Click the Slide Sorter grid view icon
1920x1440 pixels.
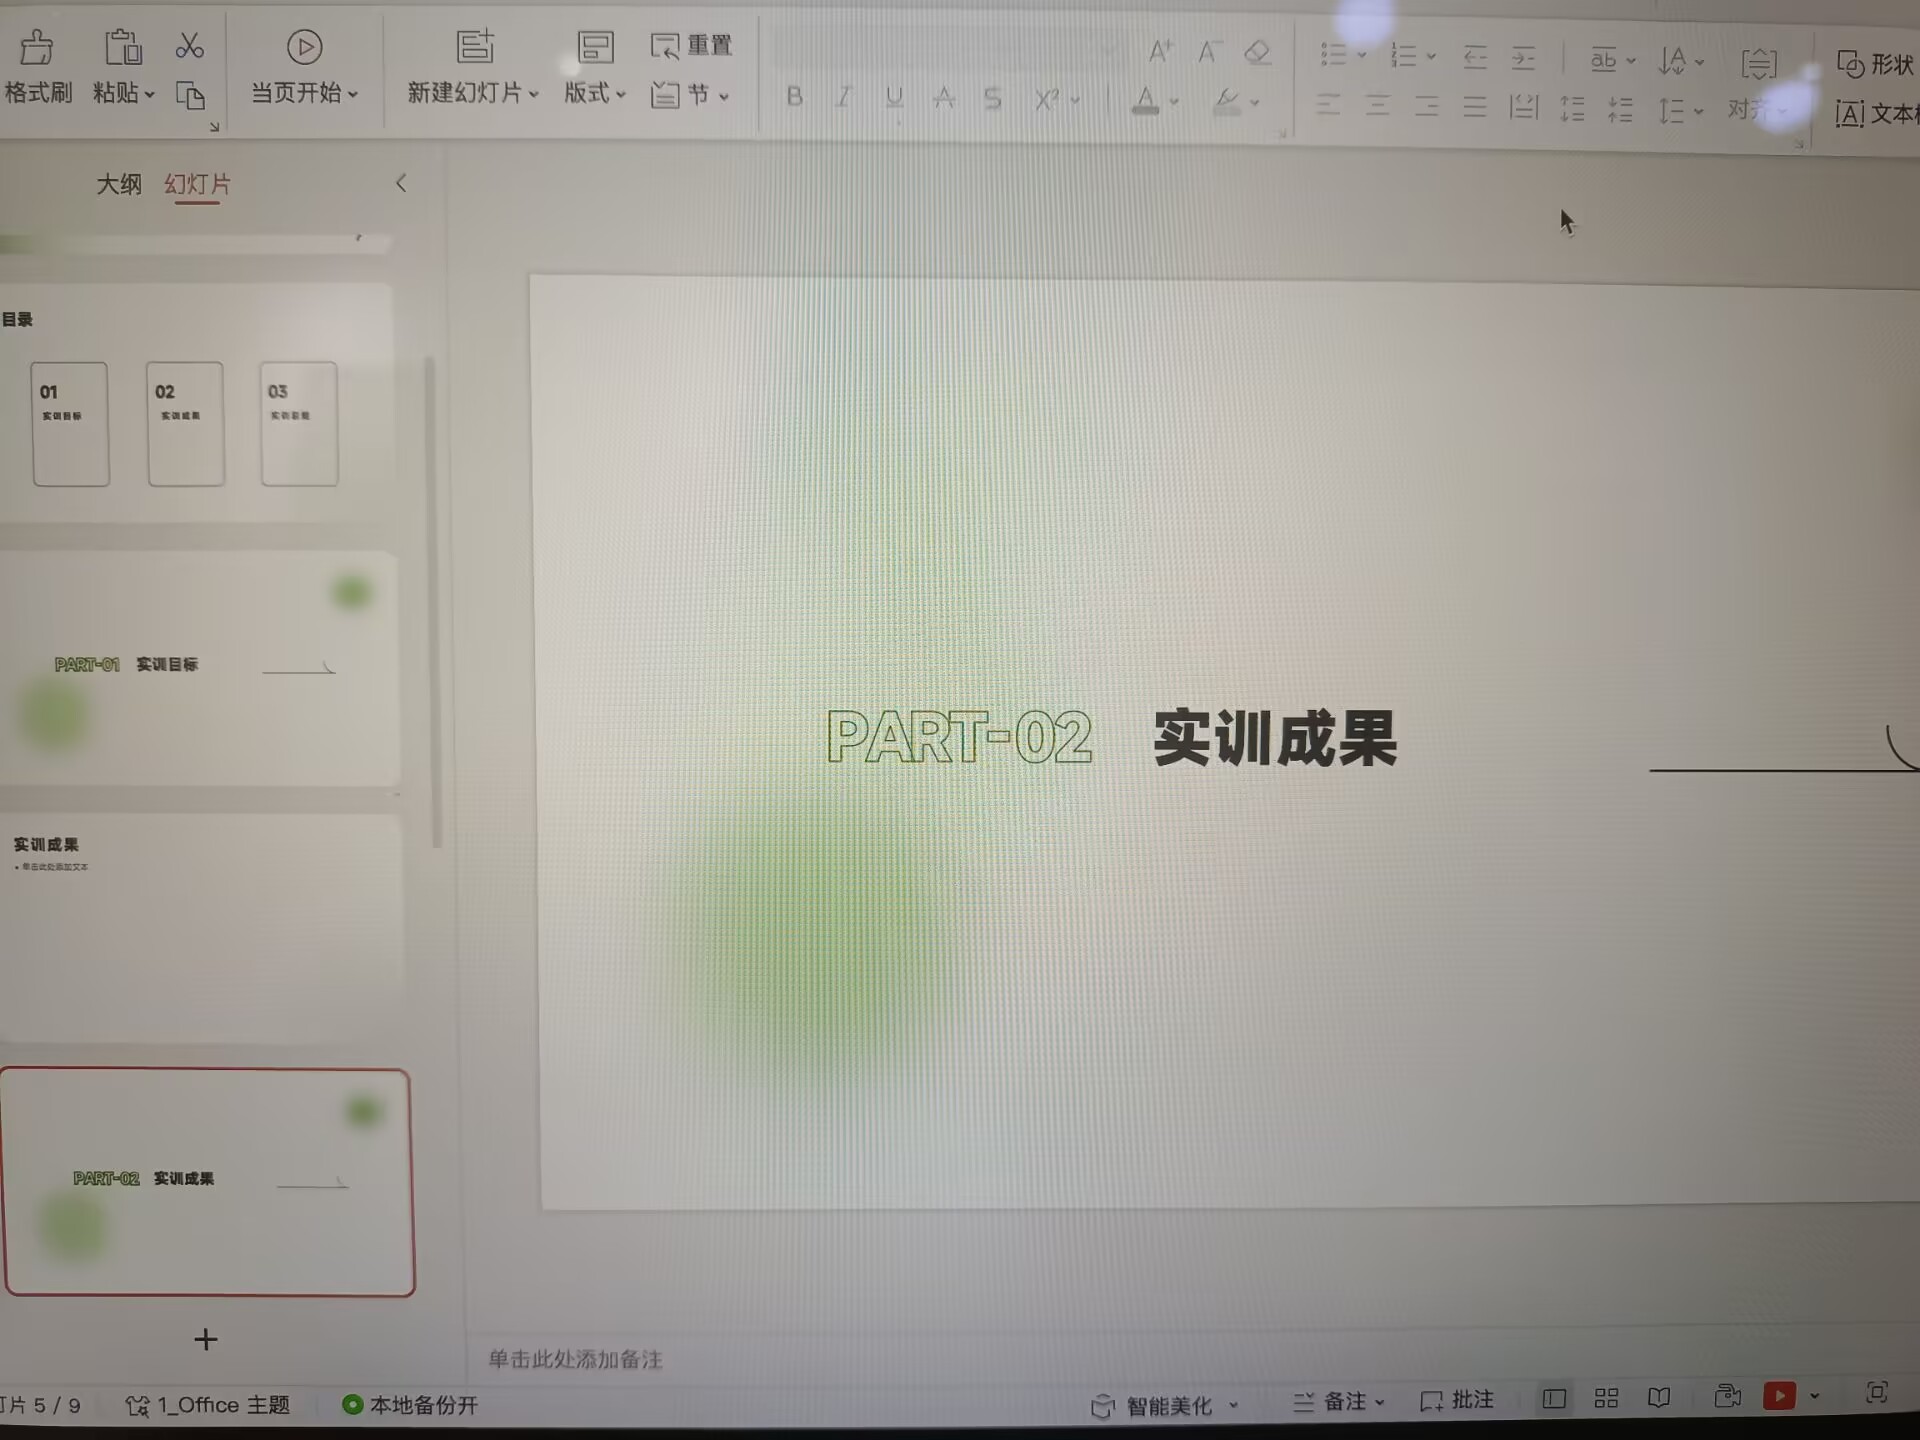(x=1606, y=1398)
